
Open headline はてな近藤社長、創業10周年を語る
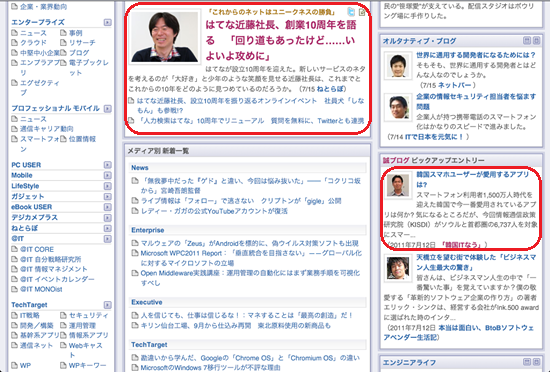pos(281,40)
